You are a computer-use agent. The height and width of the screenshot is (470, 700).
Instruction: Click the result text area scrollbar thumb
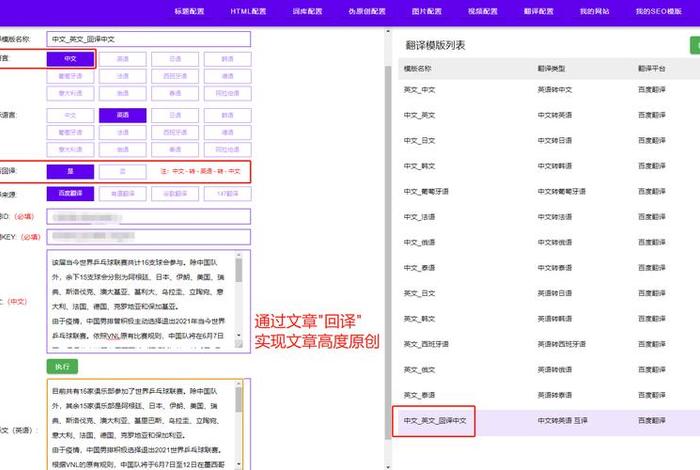239,399
